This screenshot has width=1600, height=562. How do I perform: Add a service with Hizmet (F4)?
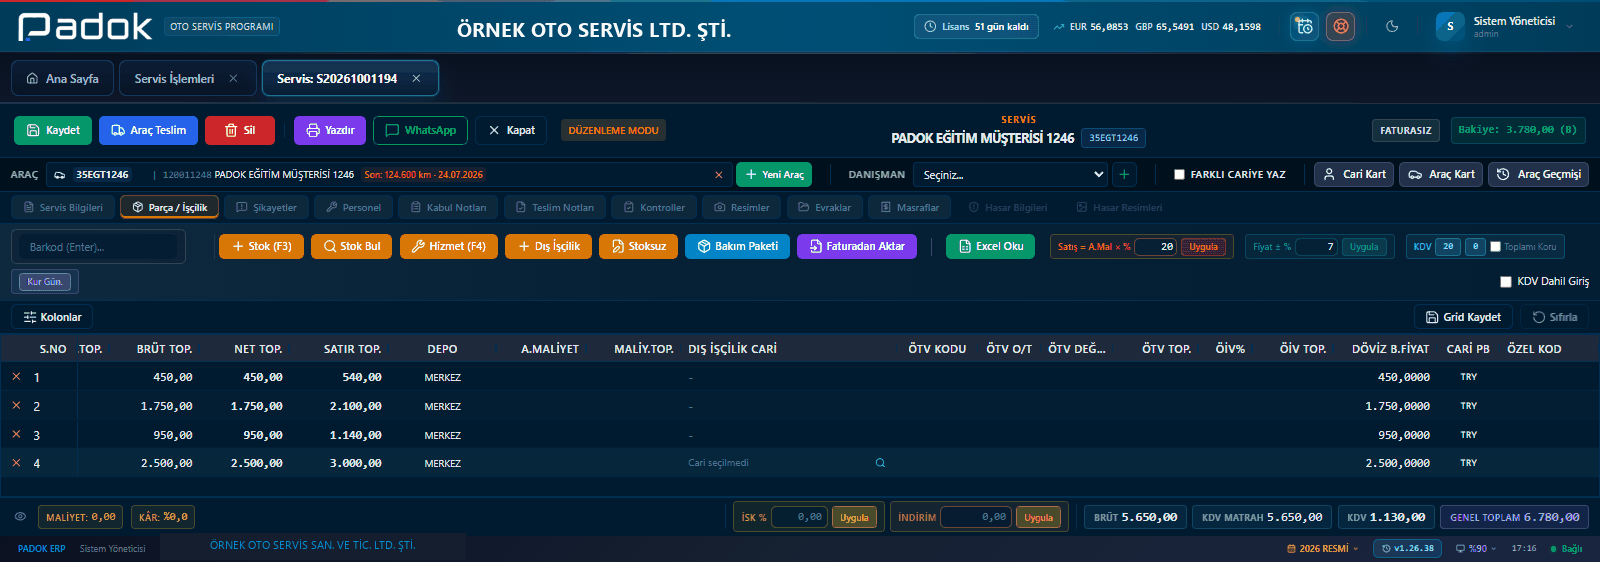pos(449,246)
